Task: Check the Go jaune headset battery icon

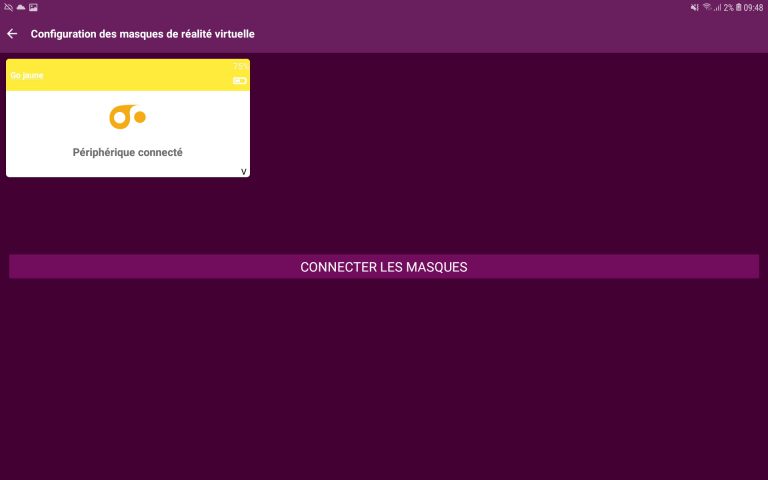Action: tap(240, 80)
